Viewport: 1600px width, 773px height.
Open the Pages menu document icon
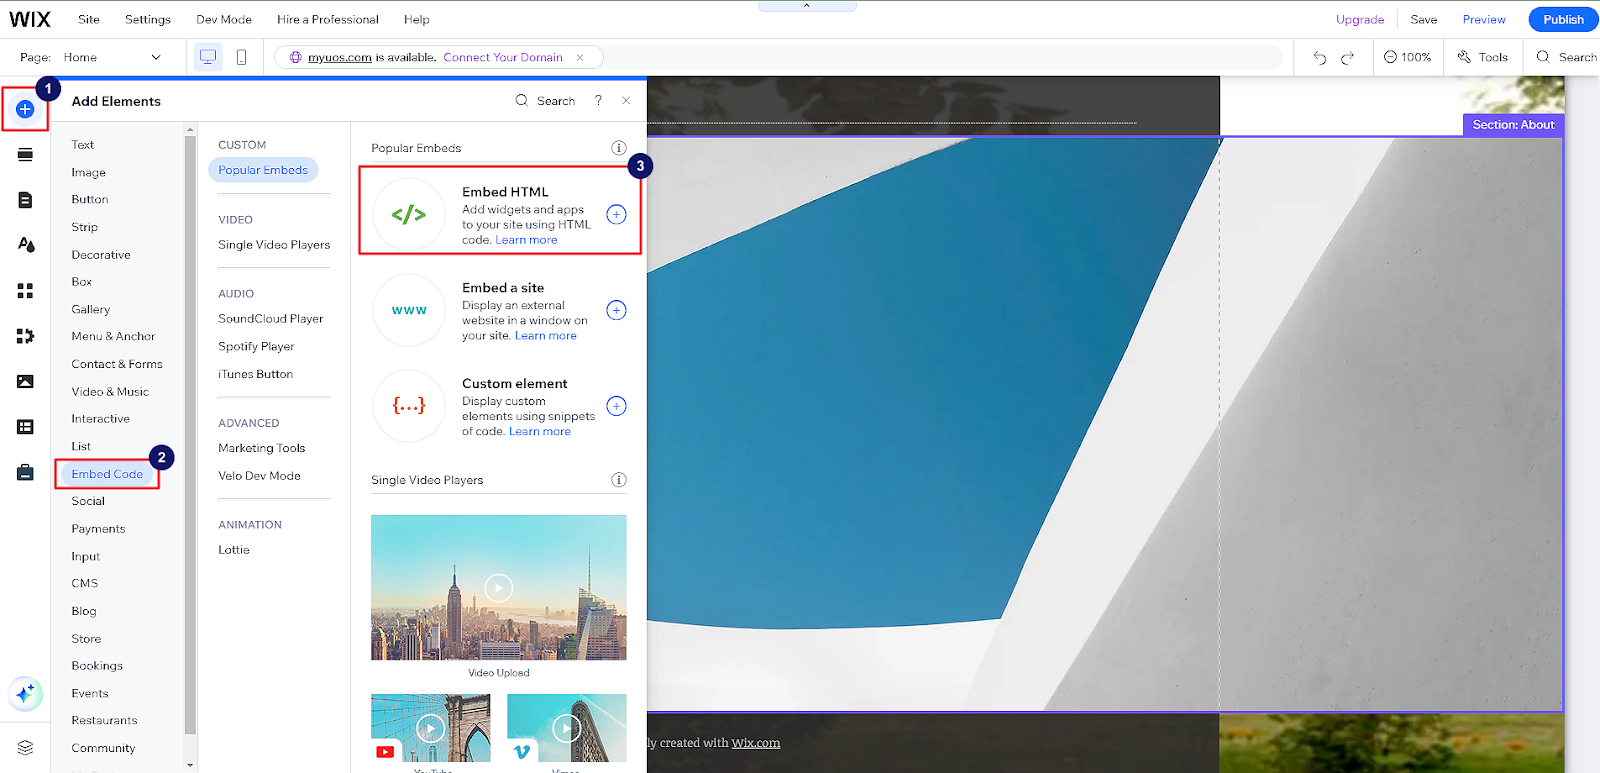click(x=25, y=200)
